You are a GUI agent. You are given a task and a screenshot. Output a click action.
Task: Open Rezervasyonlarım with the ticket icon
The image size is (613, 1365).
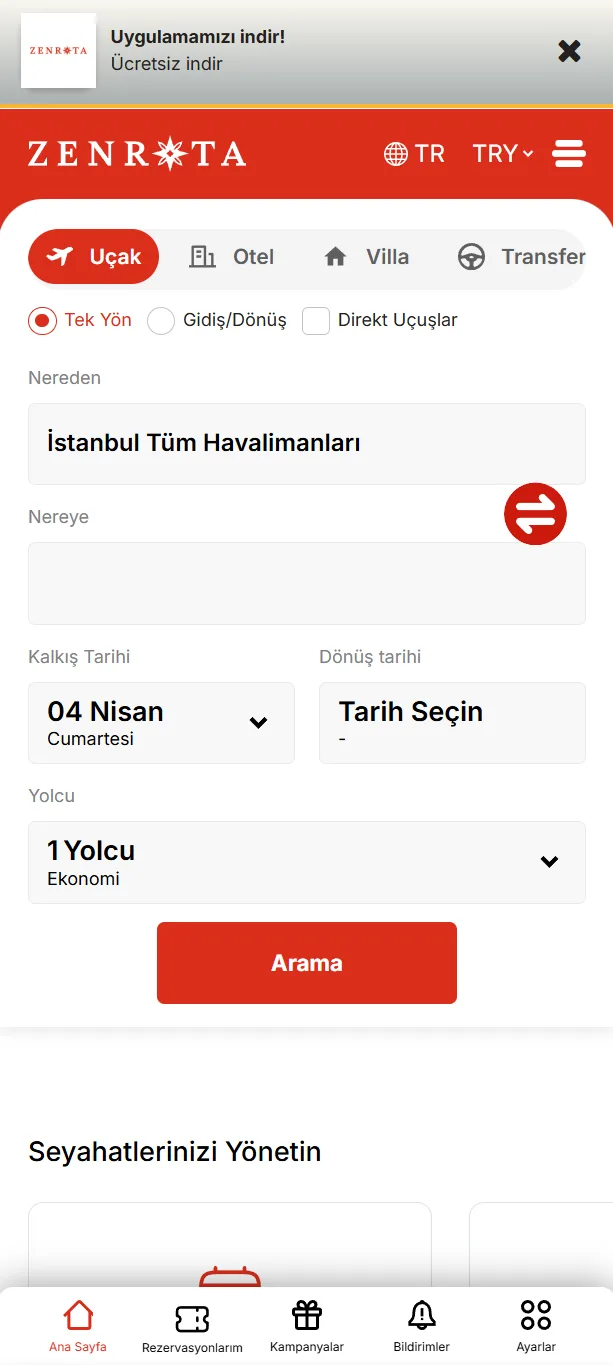click(x=192, y=1313)
